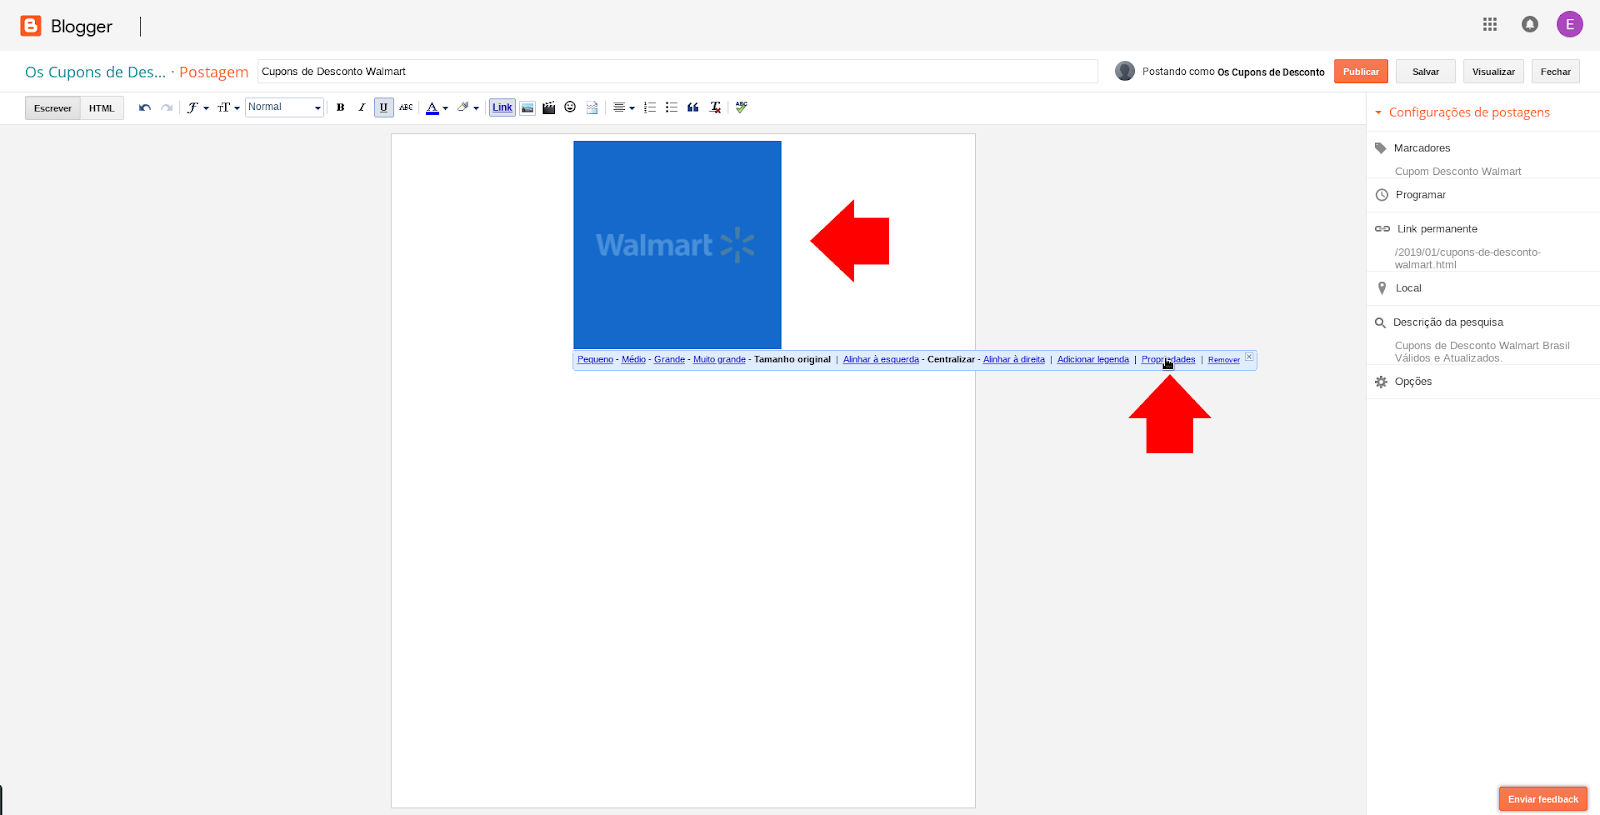The image size is (1600, 815).
Task: Open the purple E account avatar
Action: (x=1570, y=24)
